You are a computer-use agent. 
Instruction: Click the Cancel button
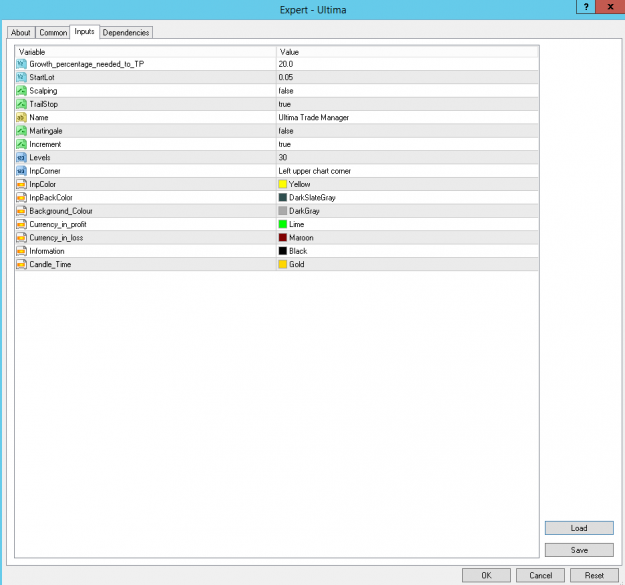pos(540,575)
